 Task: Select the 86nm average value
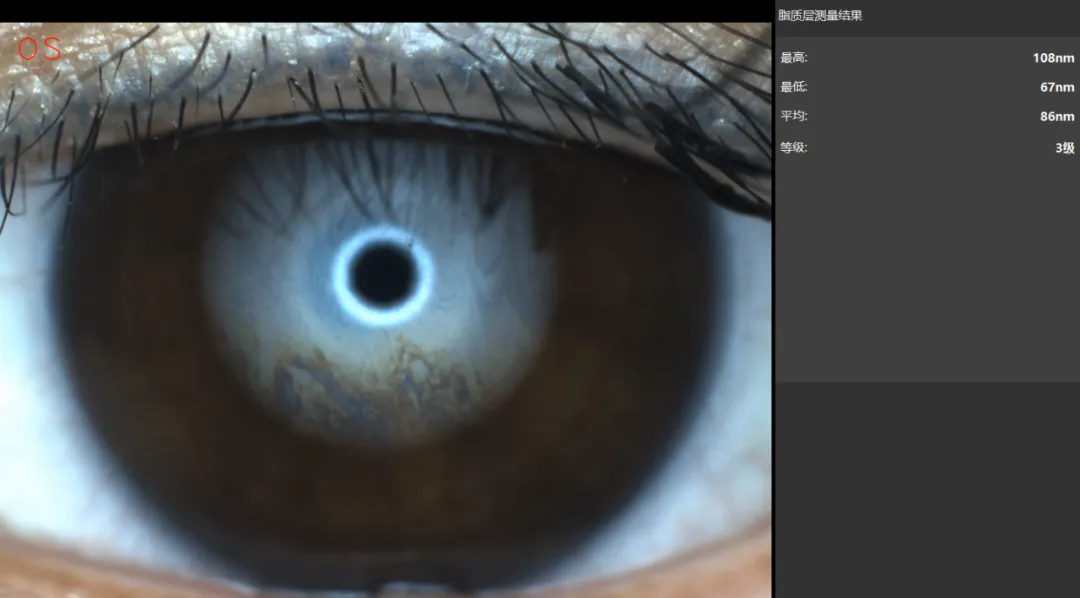click(x=1057, y=116)
